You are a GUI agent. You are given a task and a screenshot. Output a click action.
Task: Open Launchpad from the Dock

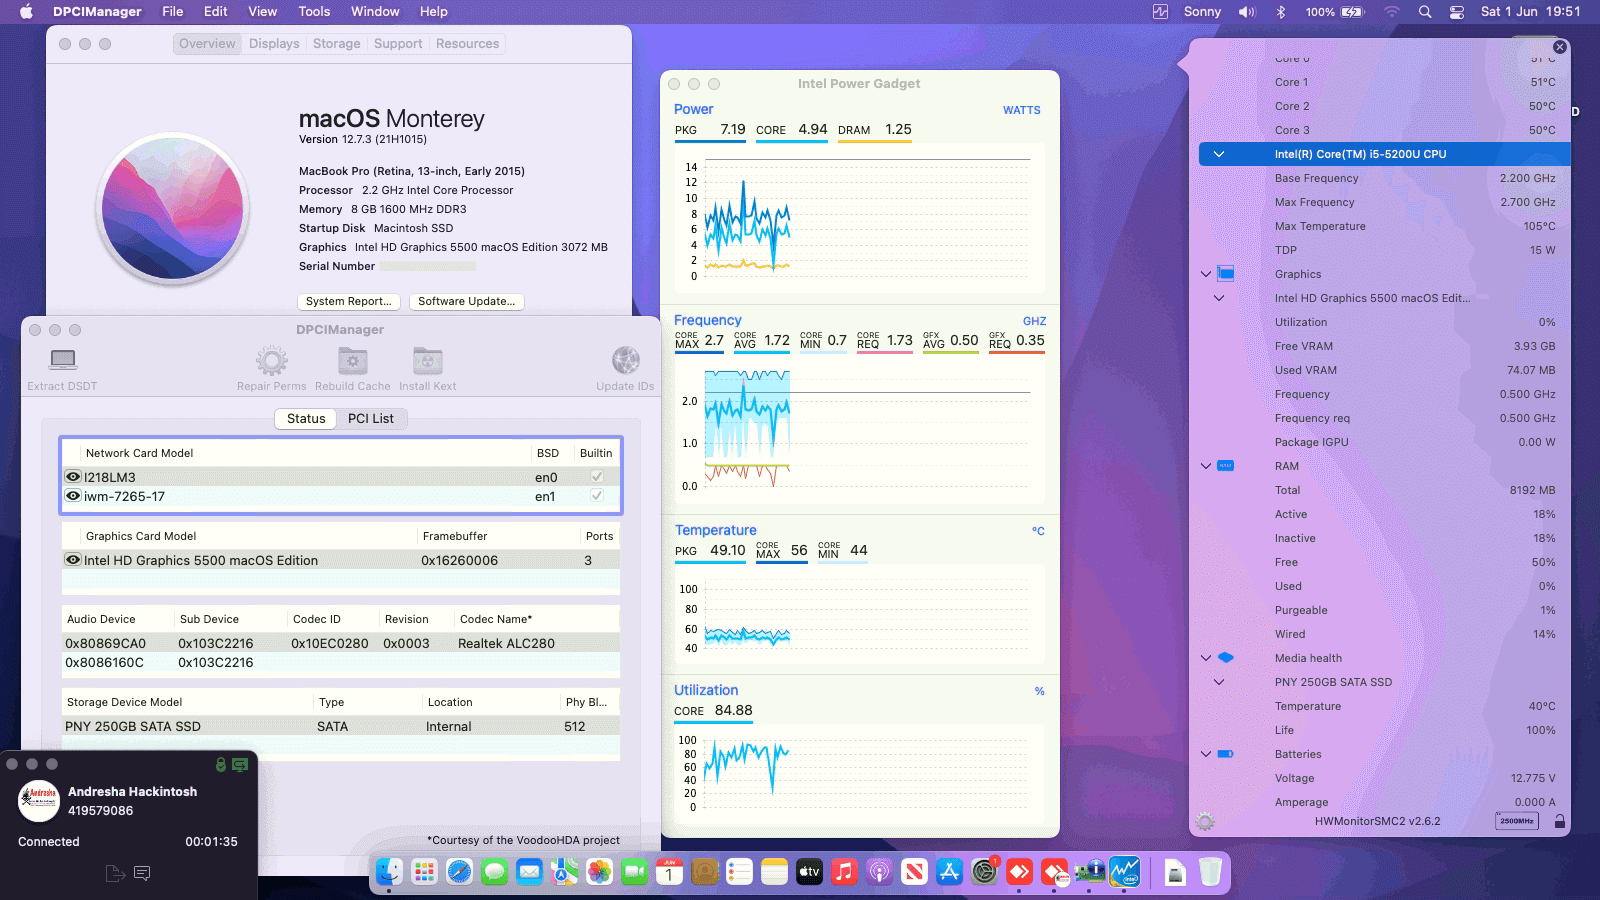click(424, 872)
